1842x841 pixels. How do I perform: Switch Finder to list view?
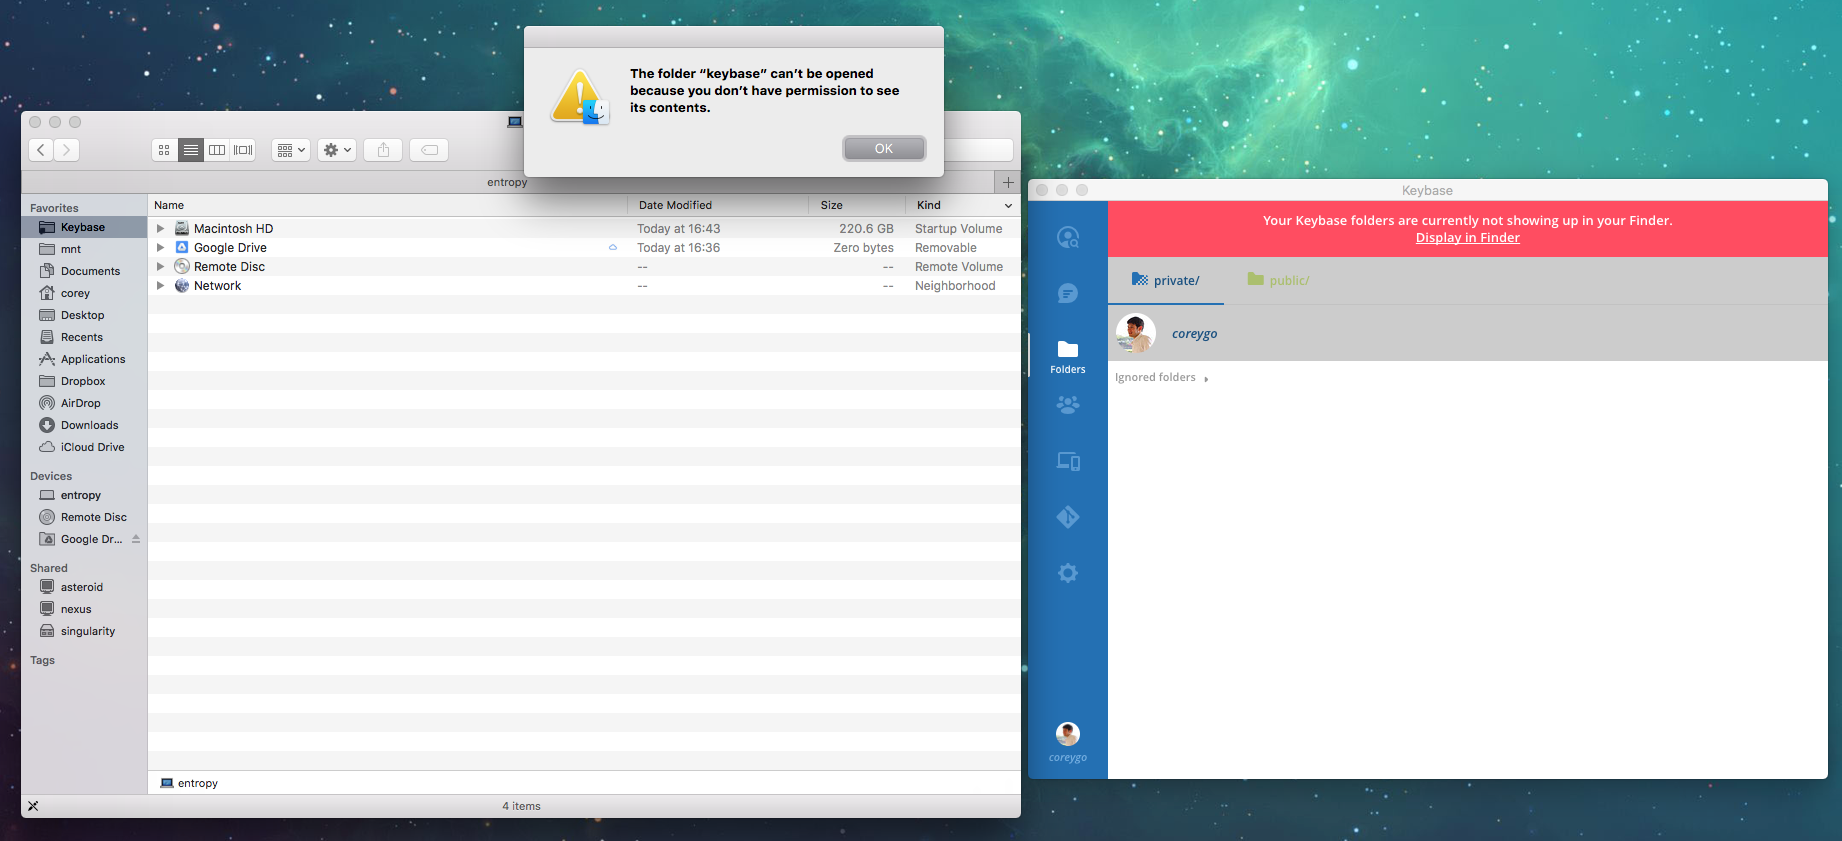coord(190,150)
